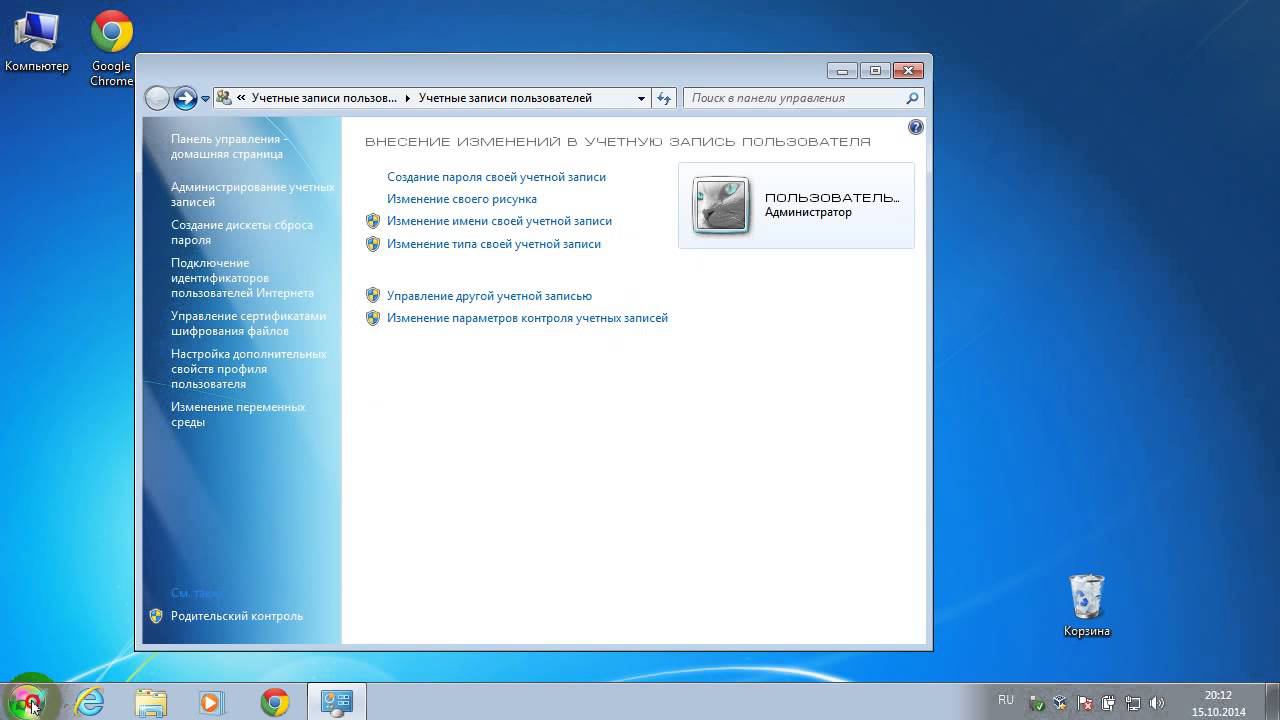Click the back navigation arrow button
This screenshot has width=1280, height=720.
coord(157,98)
